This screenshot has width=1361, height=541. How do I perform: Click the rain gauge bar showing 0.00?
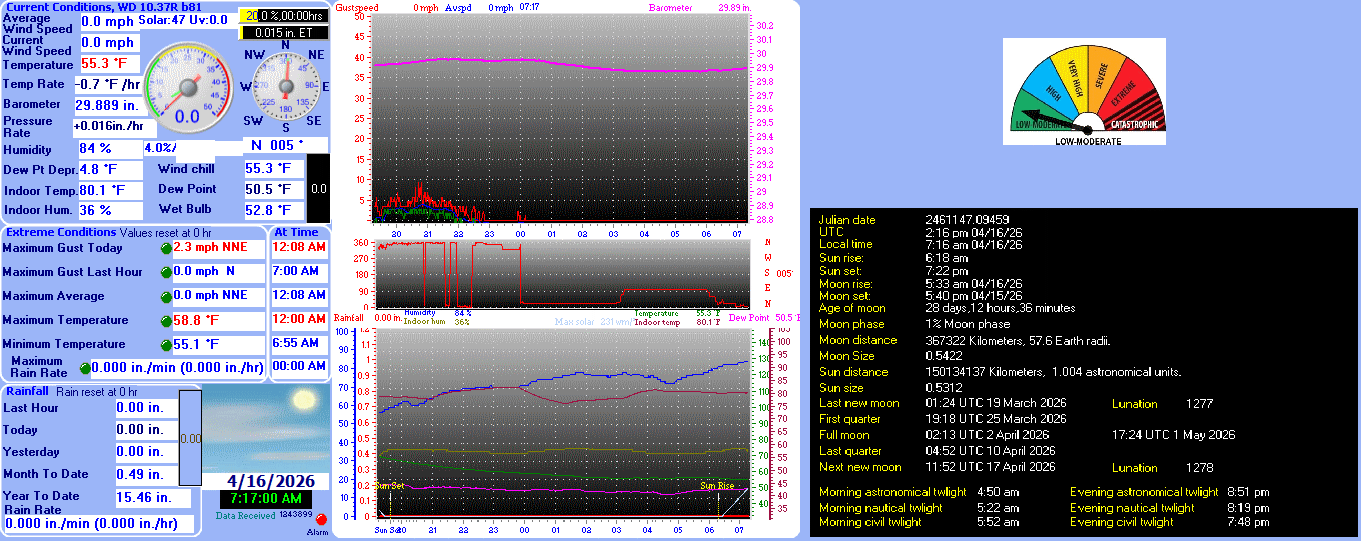191,437
